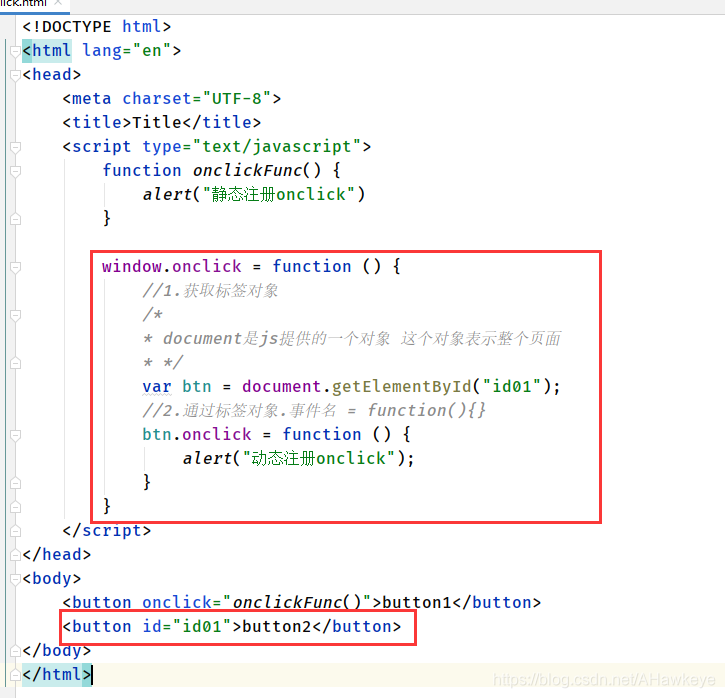Click the var keyword before btn
The width and height of the screenshot is (725, 698).
[x=157, y=386]
